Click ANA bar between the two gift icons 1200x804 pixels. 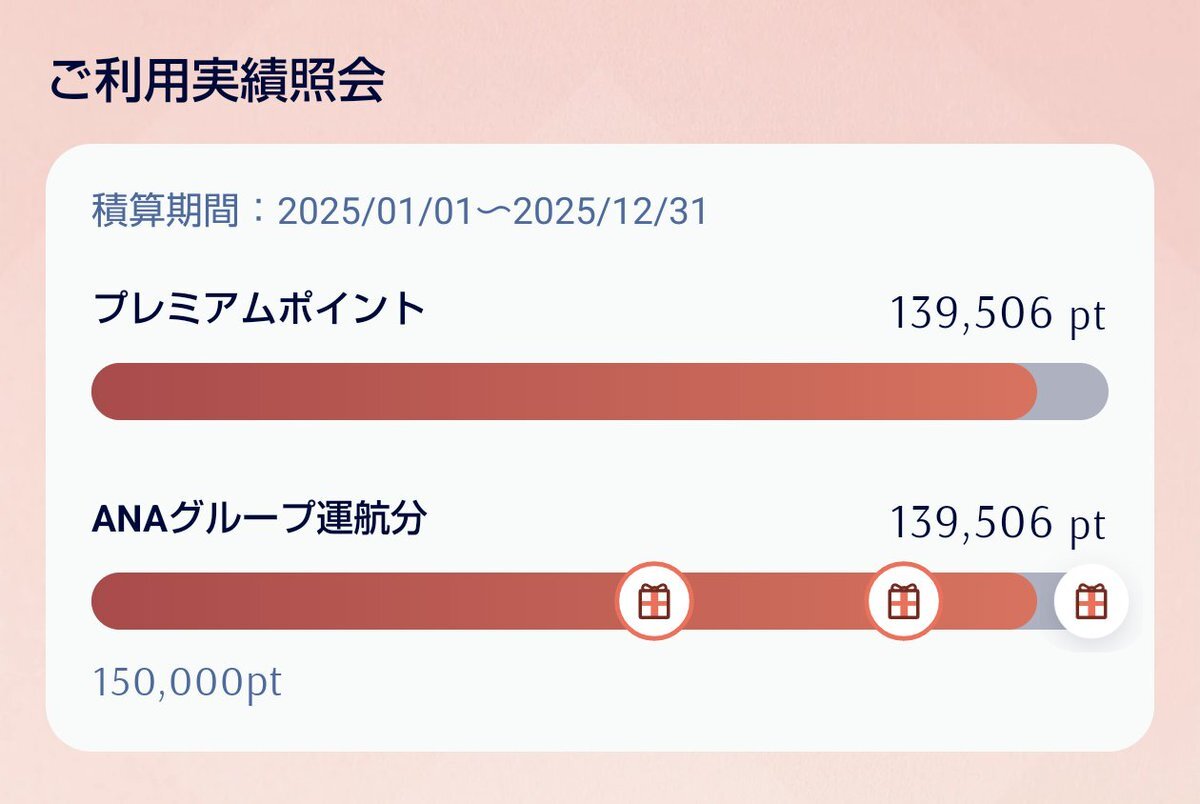tap(778, 601)
